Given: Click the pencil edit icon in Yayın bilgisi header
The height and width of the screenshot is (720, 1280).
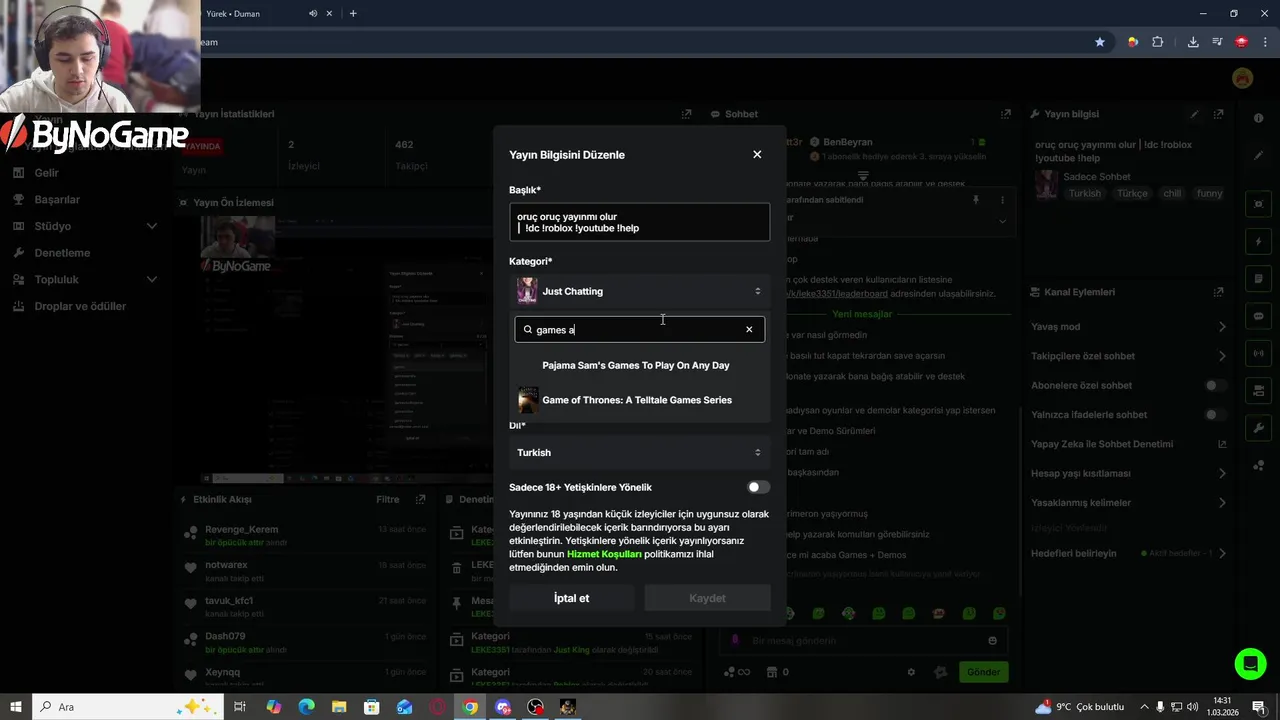Looking at the screenshot, I should [x=1194, y=114].
